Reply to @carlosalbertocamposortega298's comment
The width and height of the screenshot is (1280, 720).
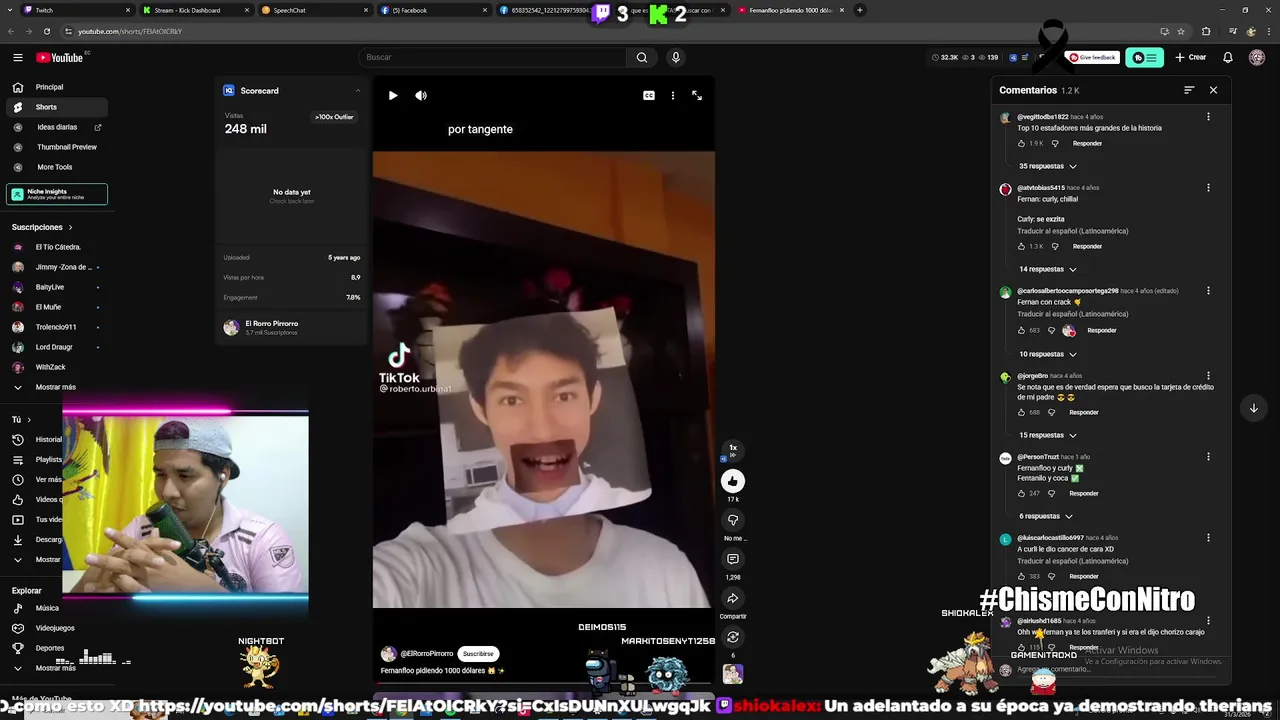(x=1102, y=330)
